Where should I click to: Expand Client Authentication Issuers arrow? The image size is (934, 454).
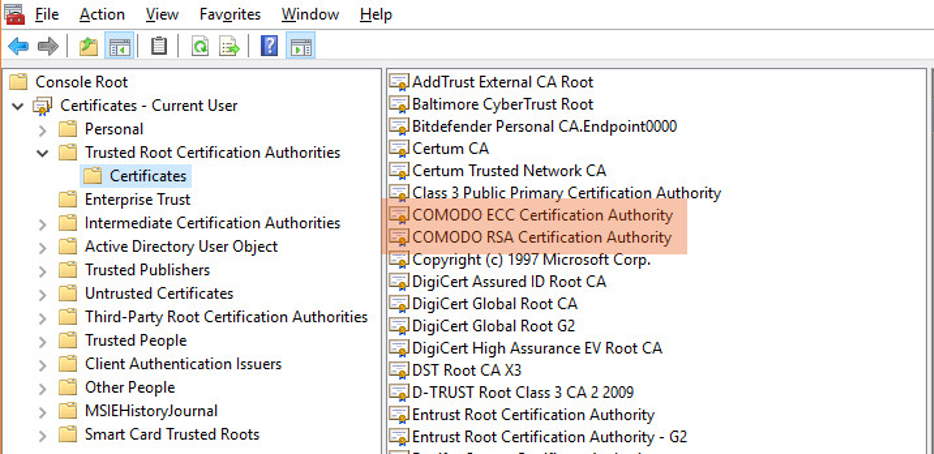42,365
